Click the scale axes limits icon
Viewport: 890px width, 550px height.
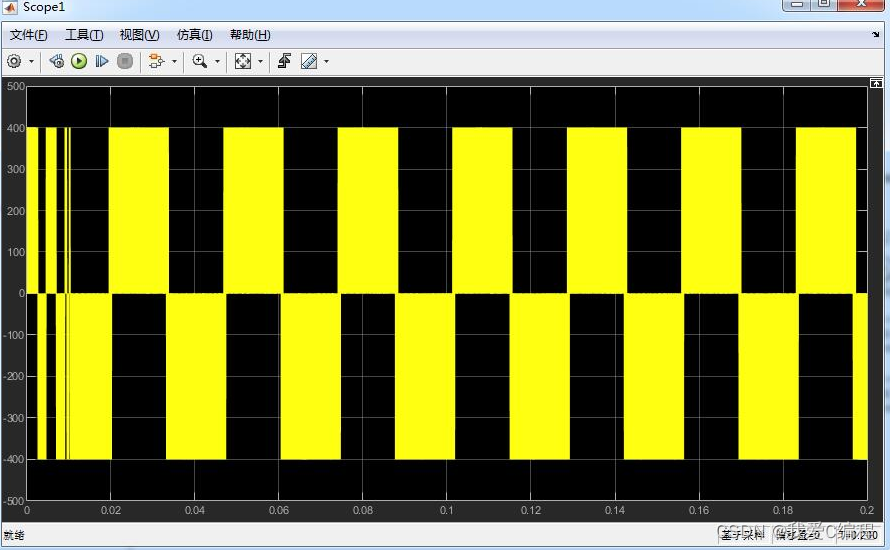pyautogui.click(x=243, y=61)
